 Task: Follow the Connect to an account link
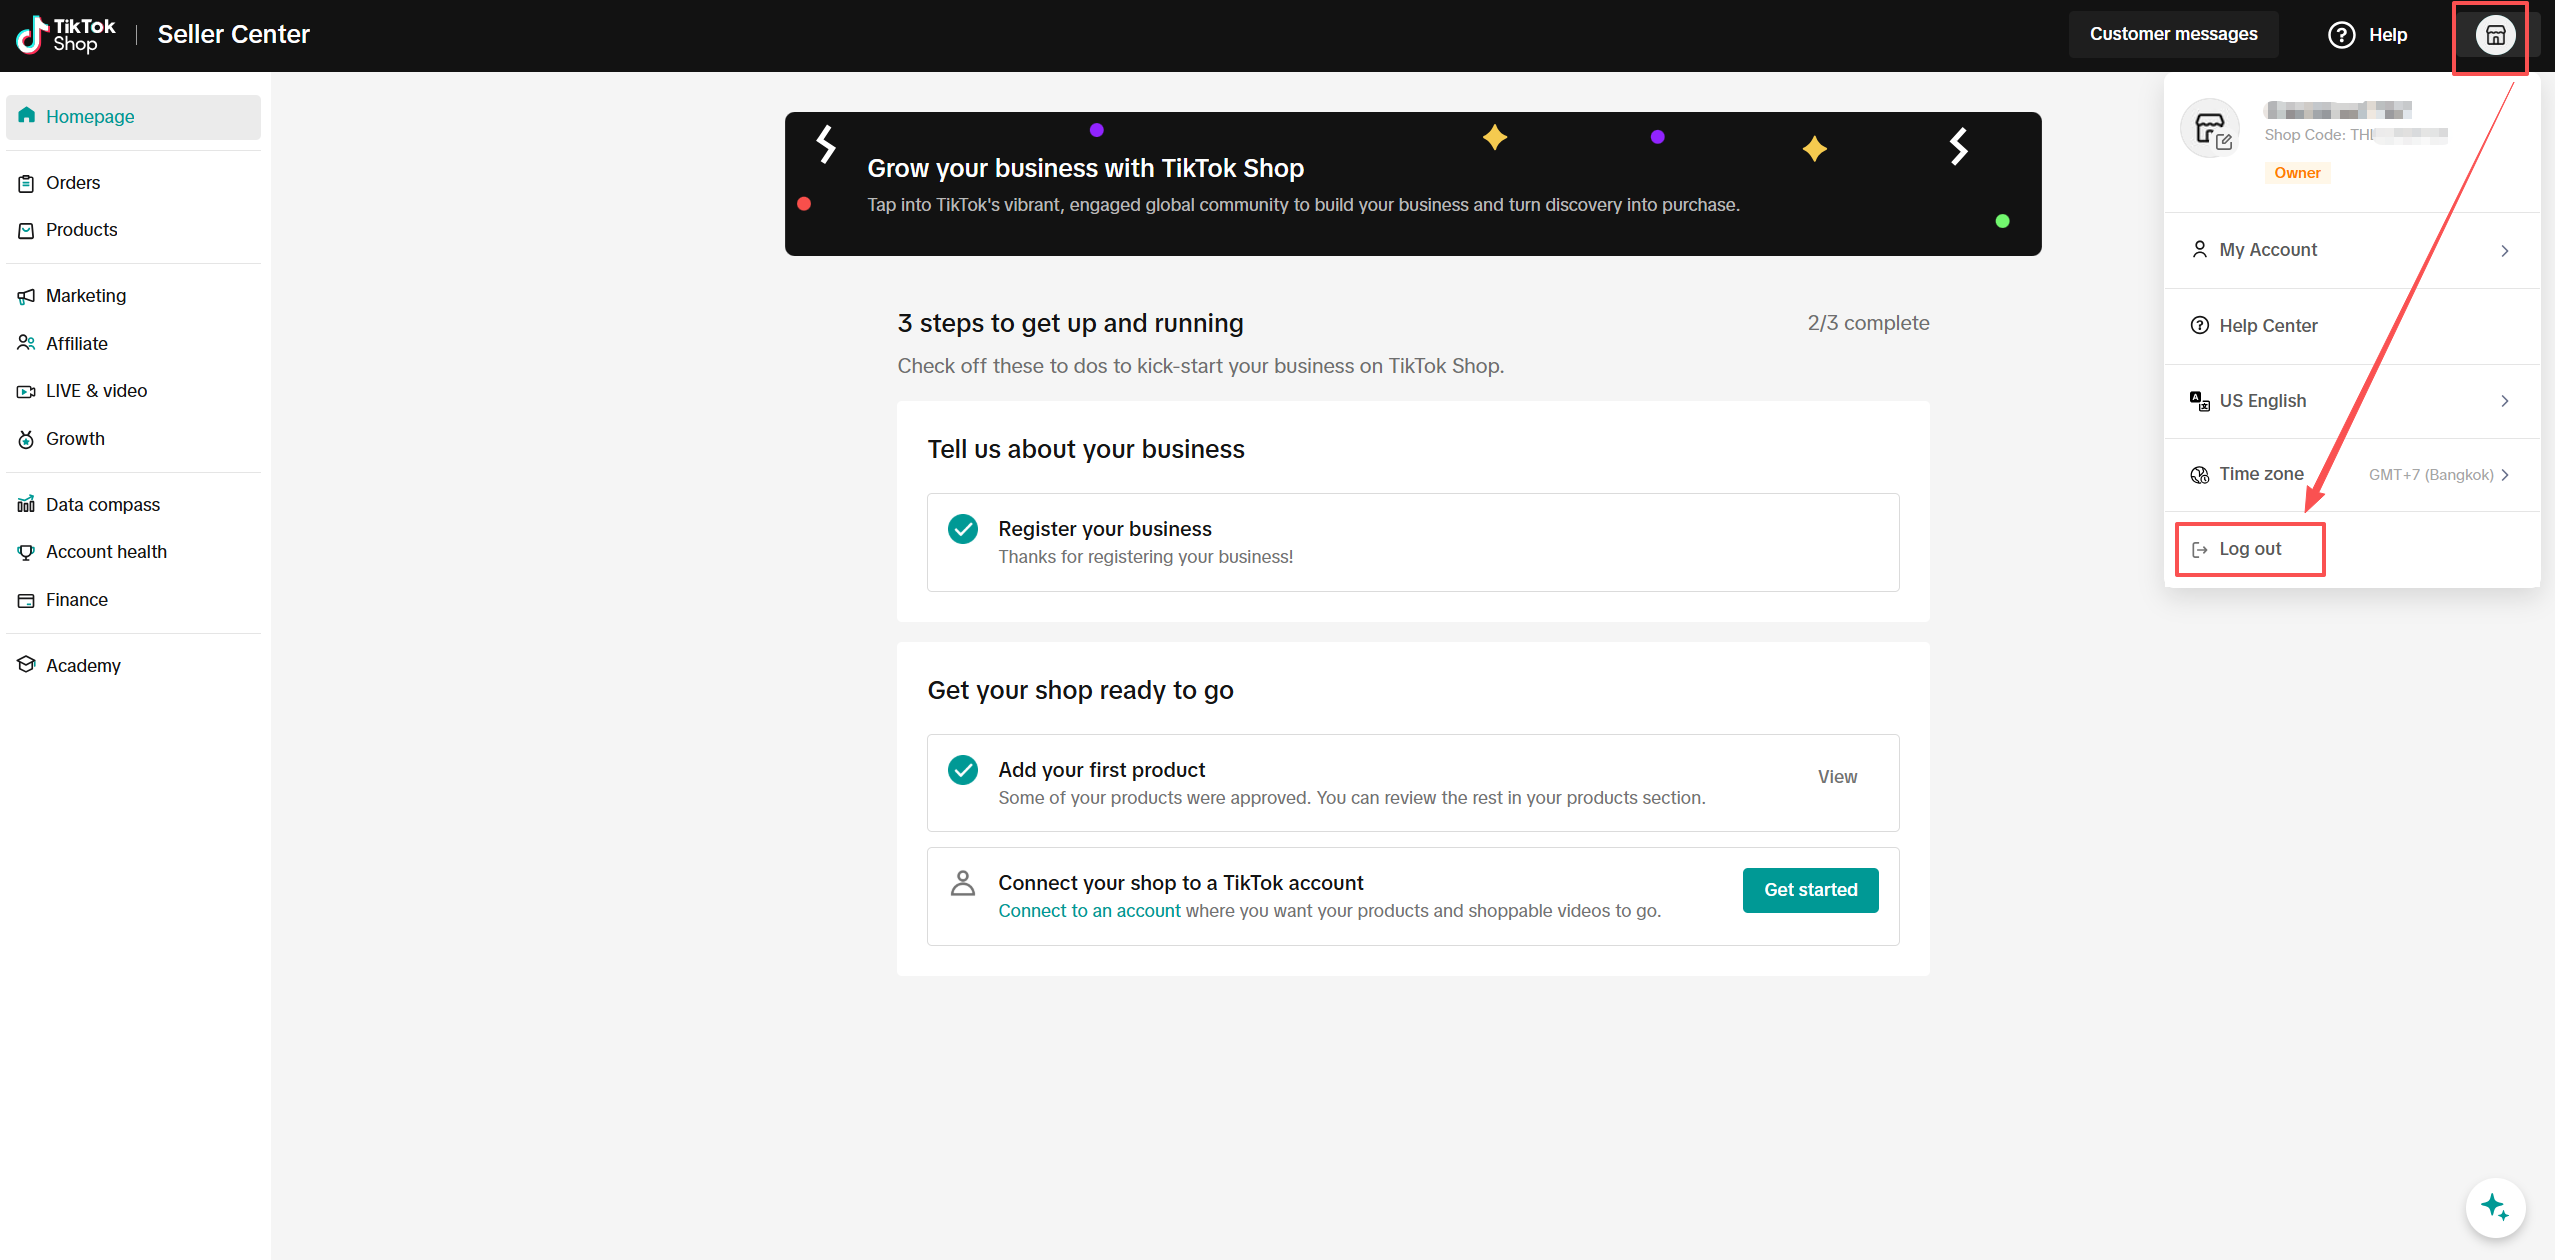click(x=1088, y=911)
